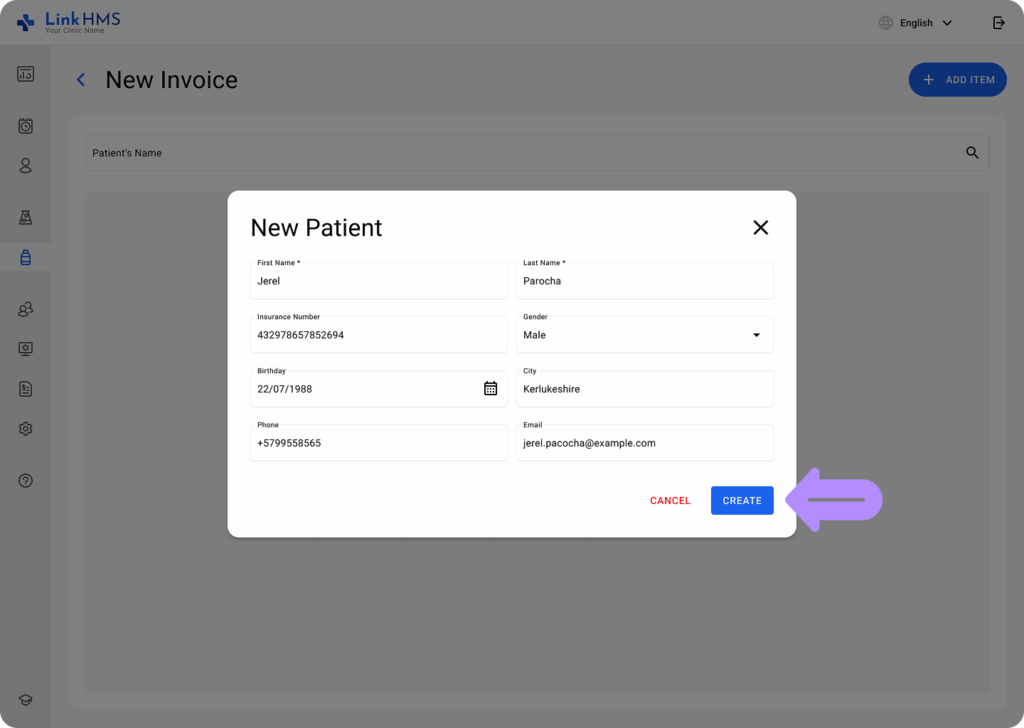This screenshot has height=728, width=1024.
Task: Click the graduation cap icon at sidebar bottom
Action: tap(25, 700)
